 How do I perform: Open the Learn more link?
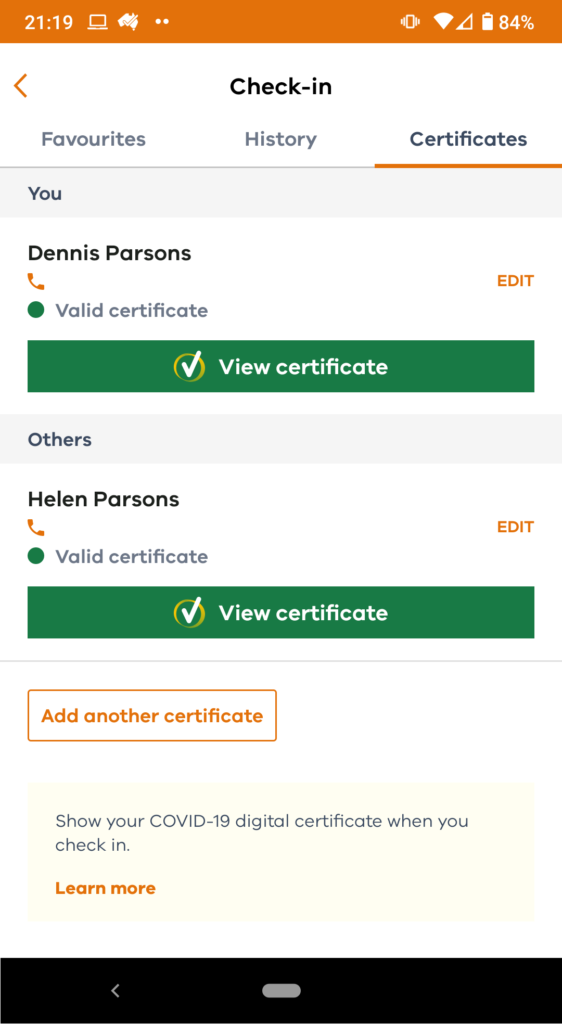click(105, 888)
